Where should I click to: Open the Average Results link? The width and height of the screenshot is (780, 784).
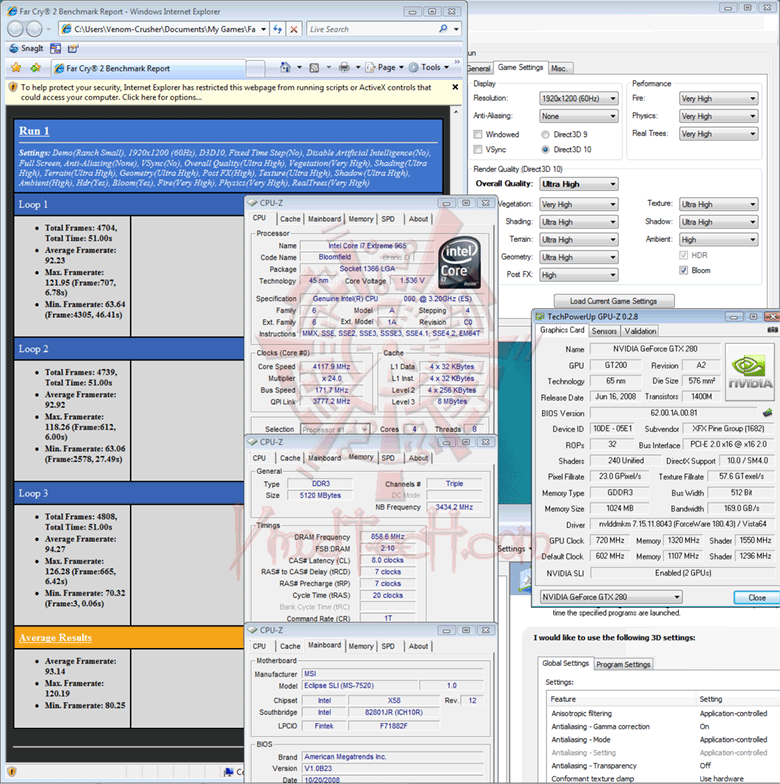pyautogui.click(x=56, y=638)
